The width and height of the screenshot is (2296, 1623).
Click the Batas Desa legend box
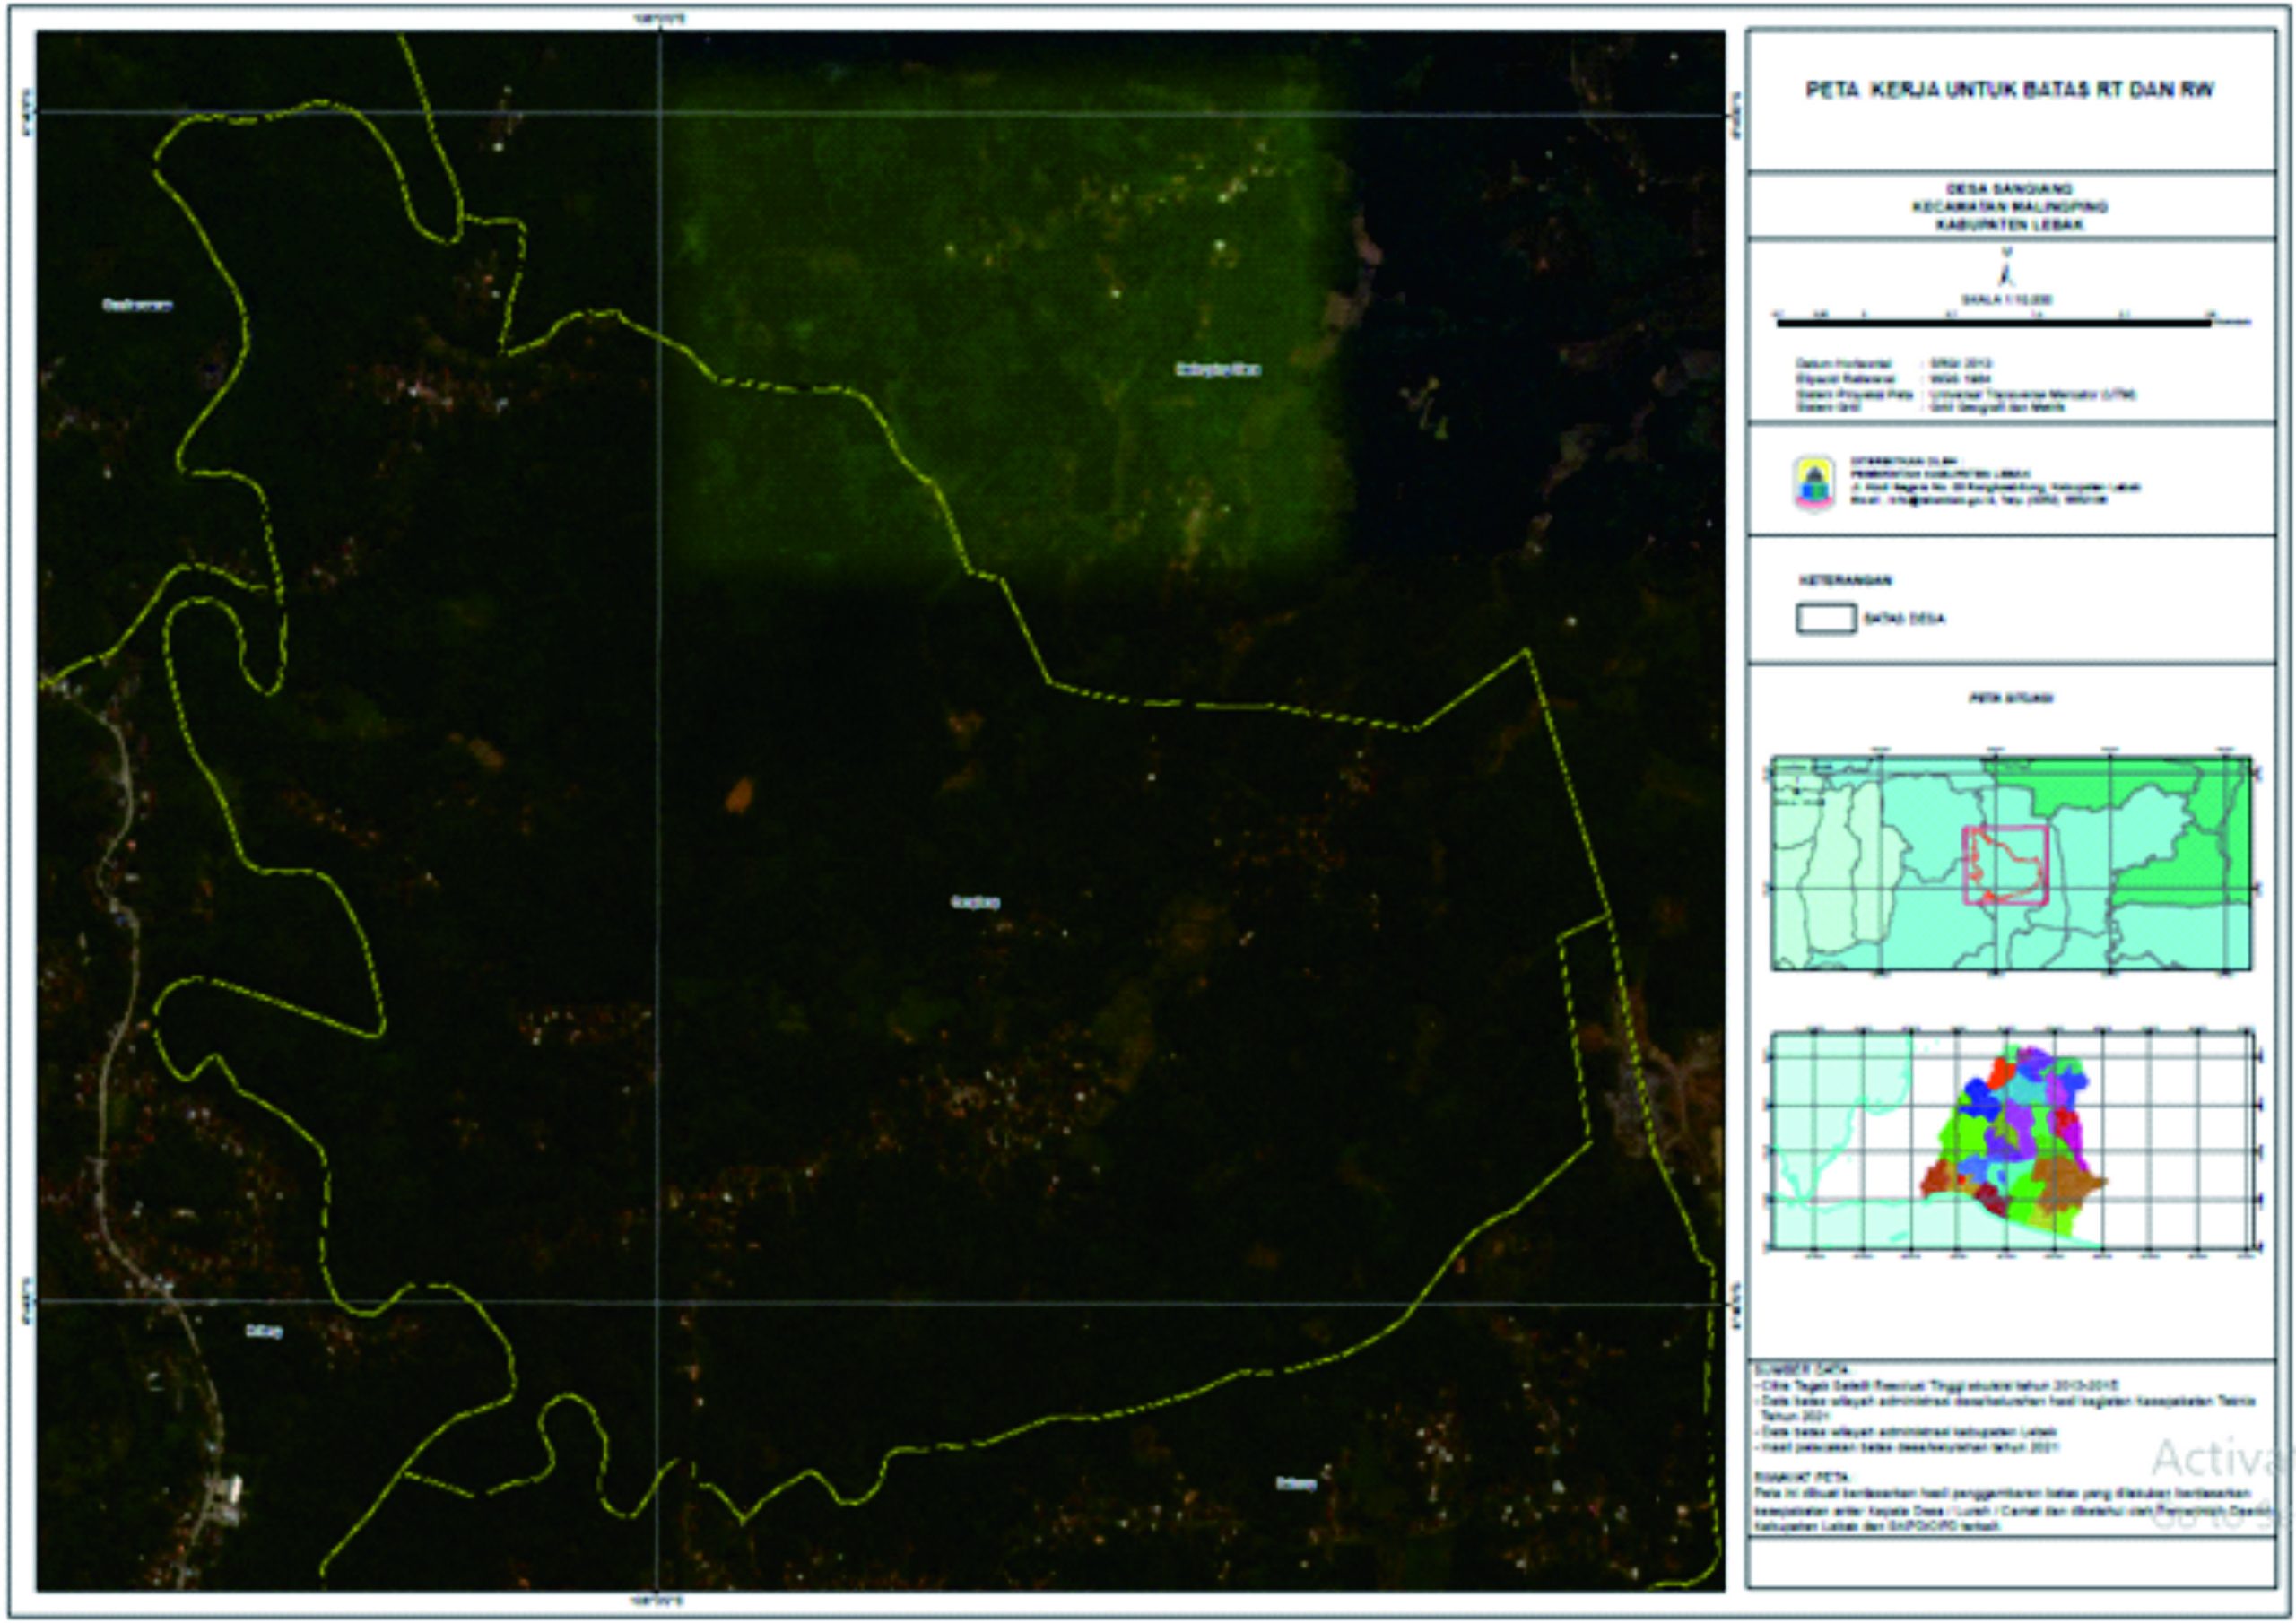1826,618
